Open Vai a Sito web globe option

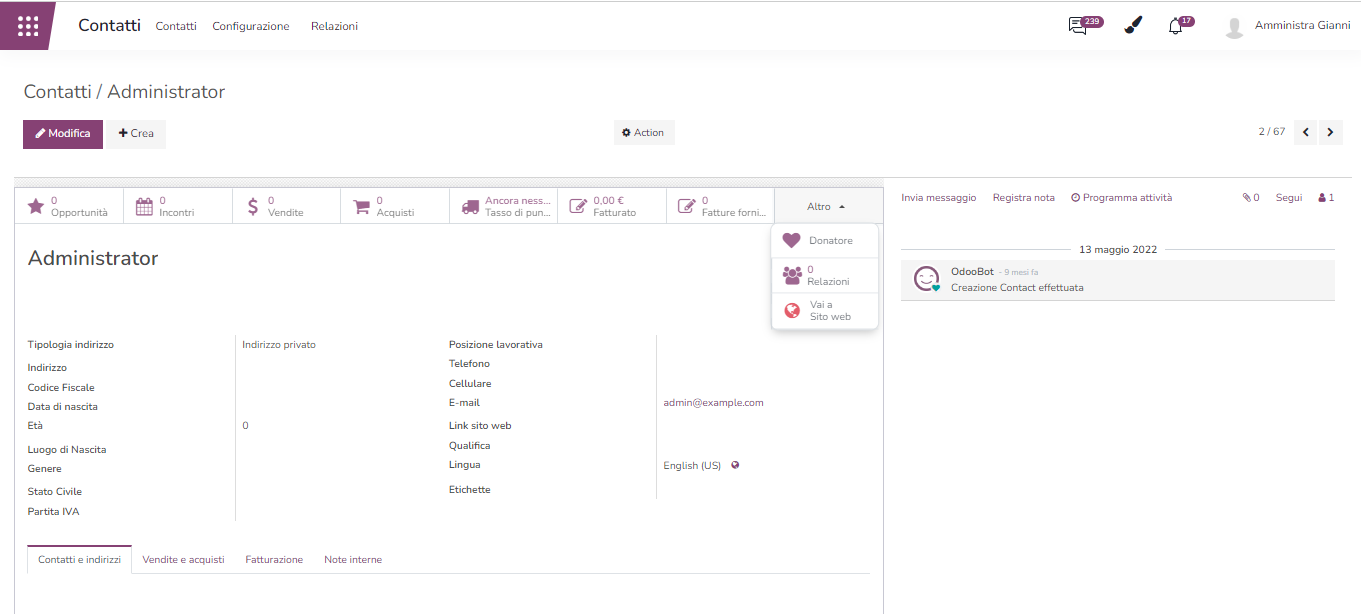click(824, 311)
